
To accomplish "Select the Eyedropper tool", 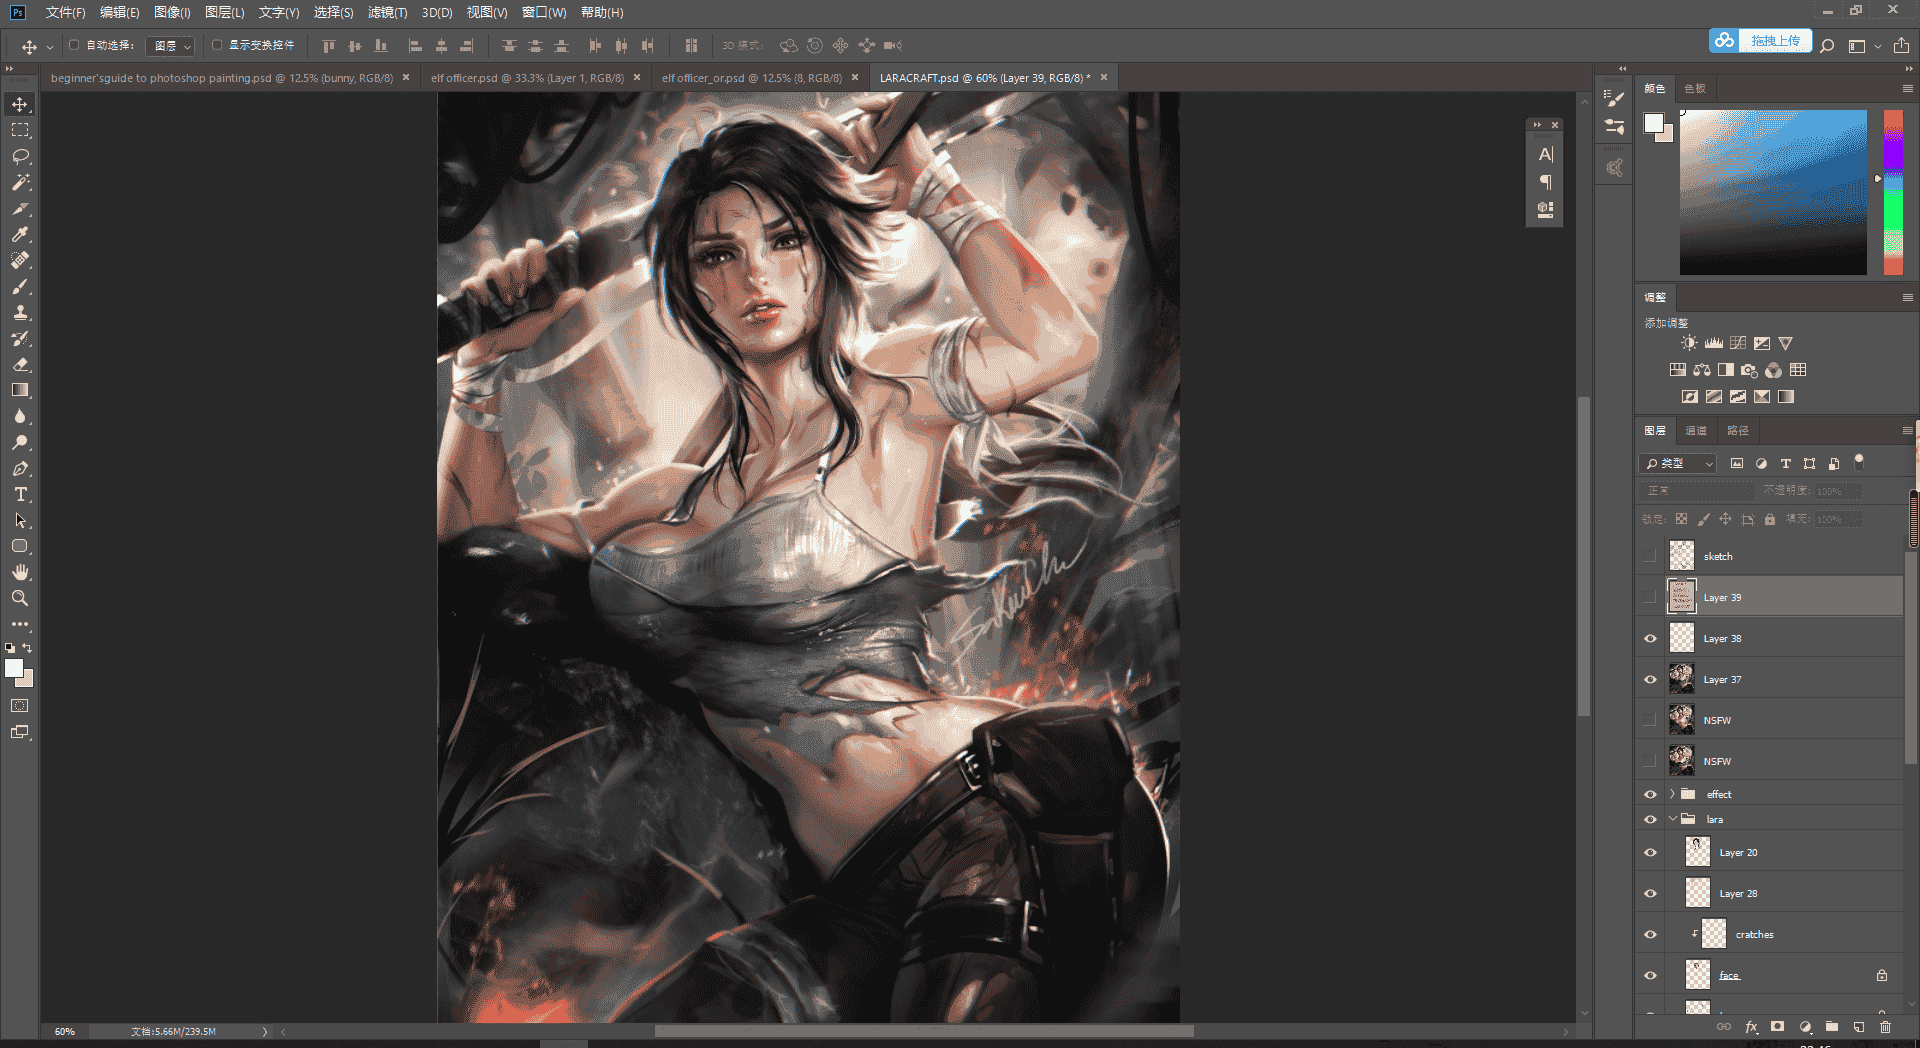I will pyautogui.click(x=20, y=234).
